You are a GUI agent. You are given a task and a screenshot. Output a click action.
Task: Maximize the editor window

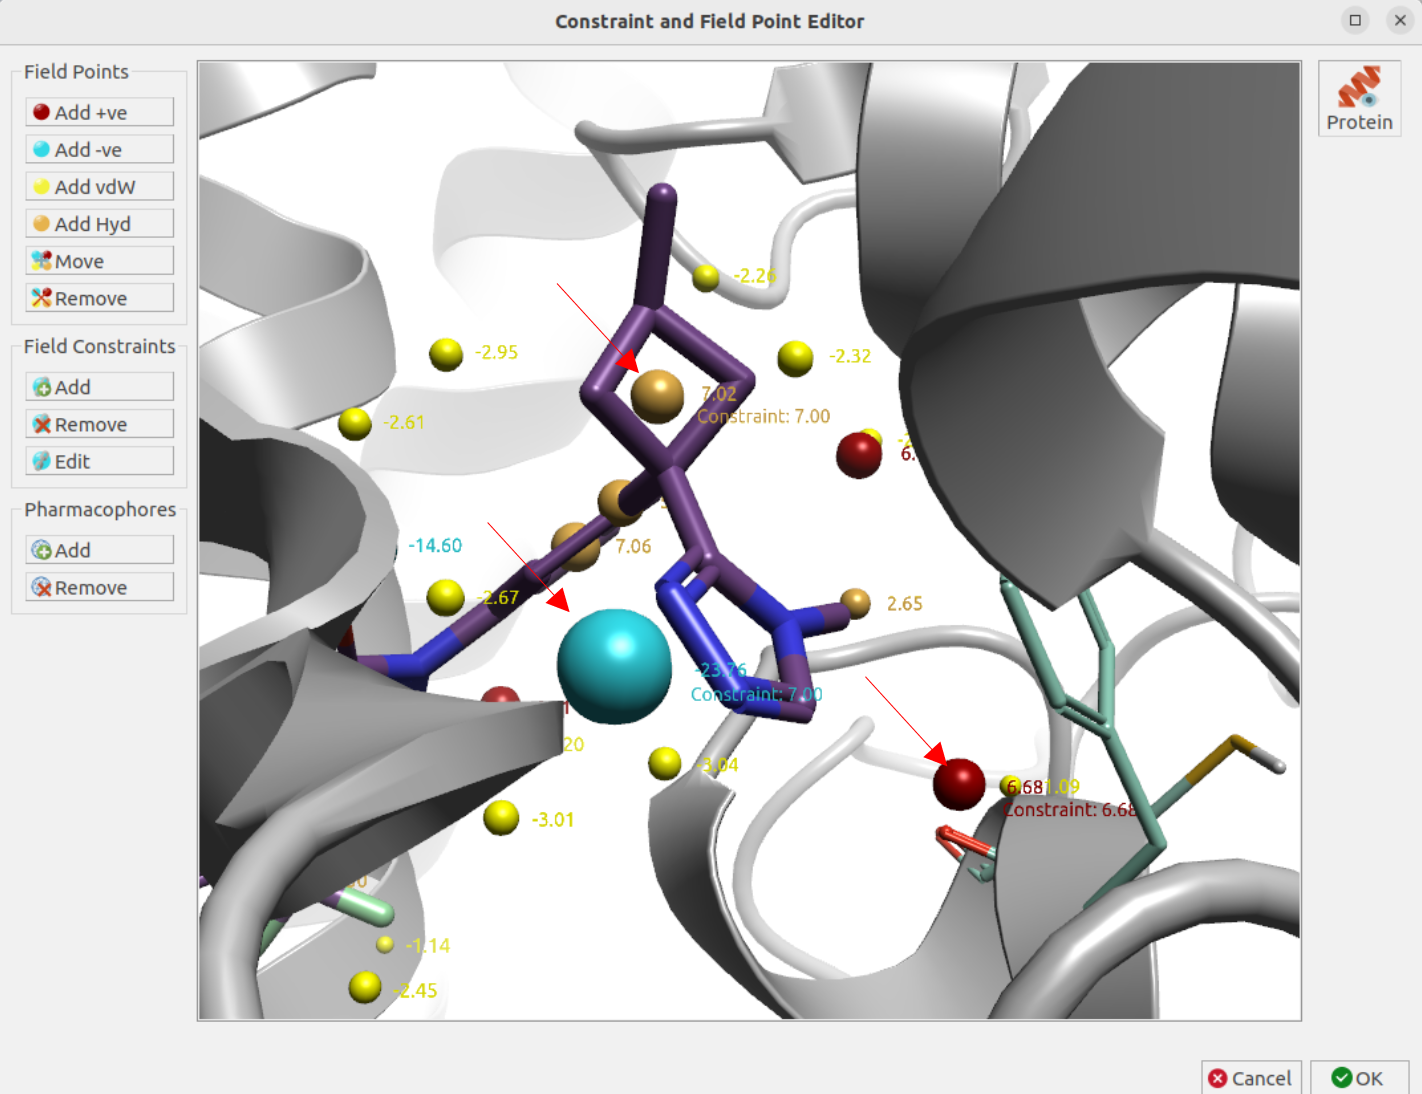1355,20
